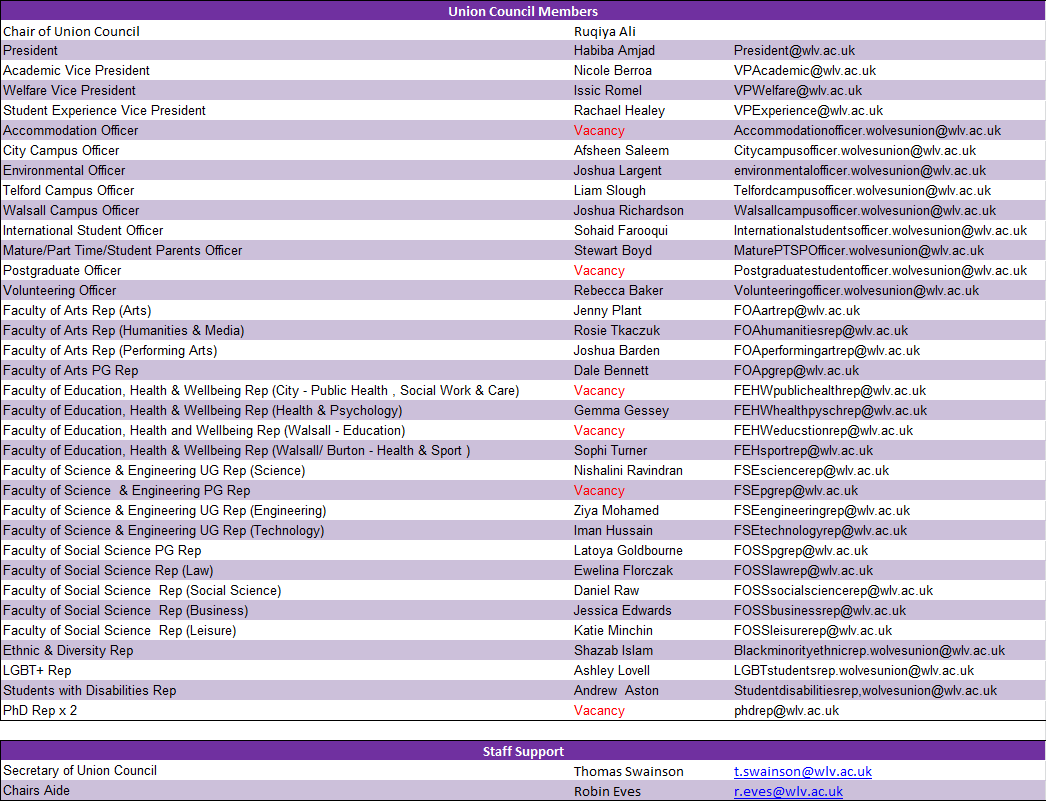Select the name Joshua Richardson
This screenshot has width=1047, height=802.
[x=628, y=211]
